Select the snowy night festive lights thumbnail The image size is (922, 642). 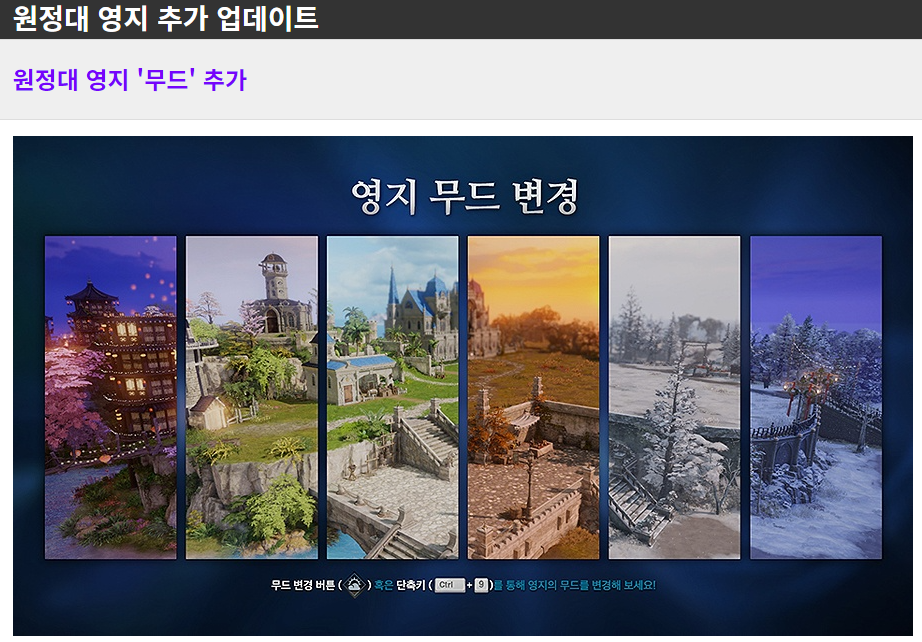(816, 397)
